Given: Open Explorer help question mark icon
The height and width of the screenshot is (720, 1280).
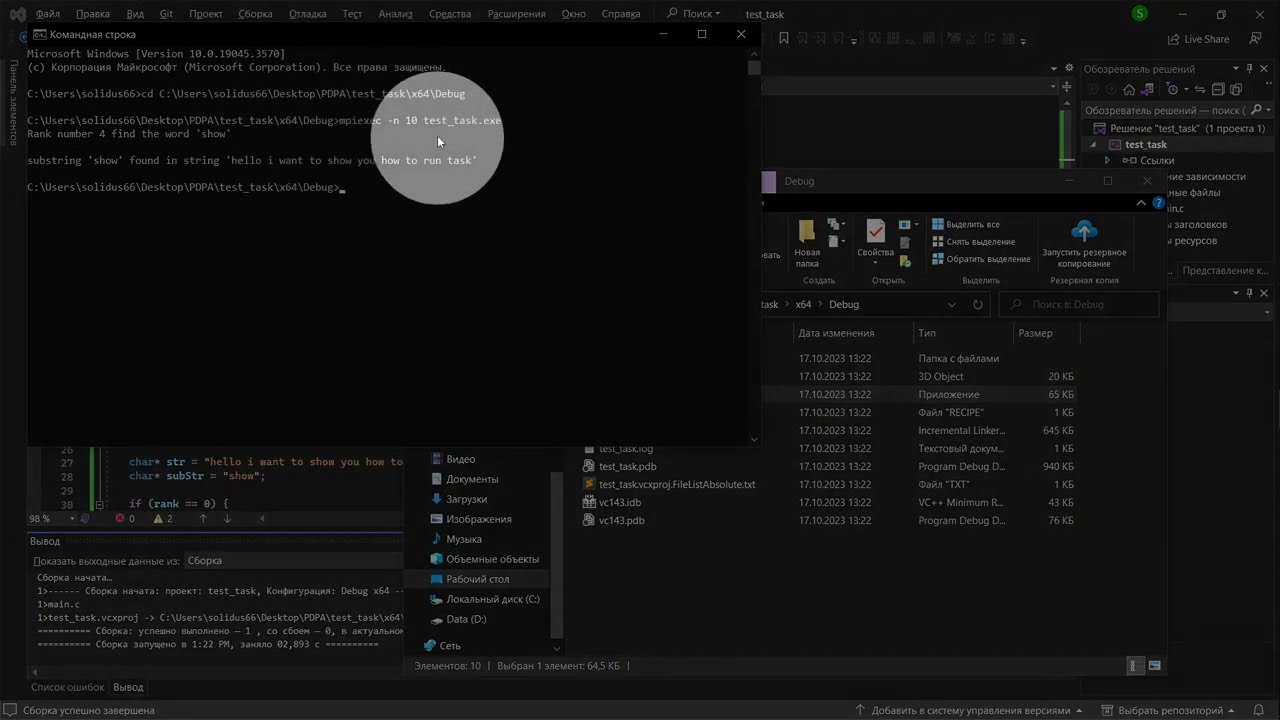Looking at the screenshot, I should coord(1158,203).
